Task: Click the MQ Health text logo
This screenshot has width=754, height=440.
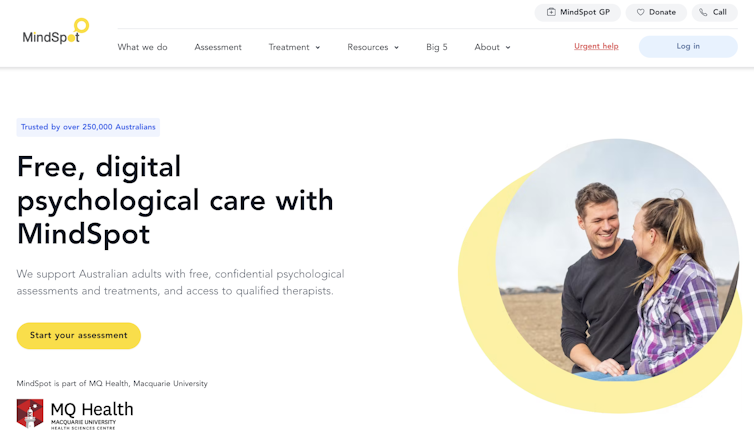Action: point(92,415)
